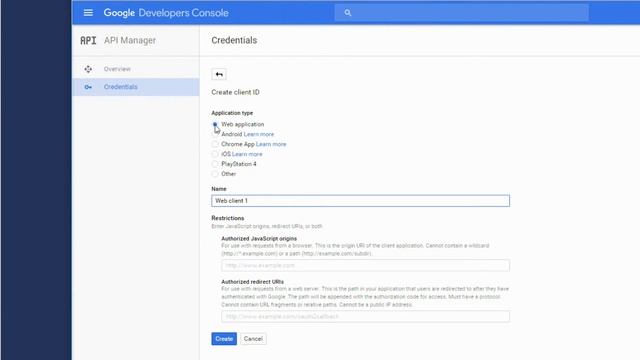Click the back arrow button
Viewport: 640px width, 360px height.
pos(219,74)
